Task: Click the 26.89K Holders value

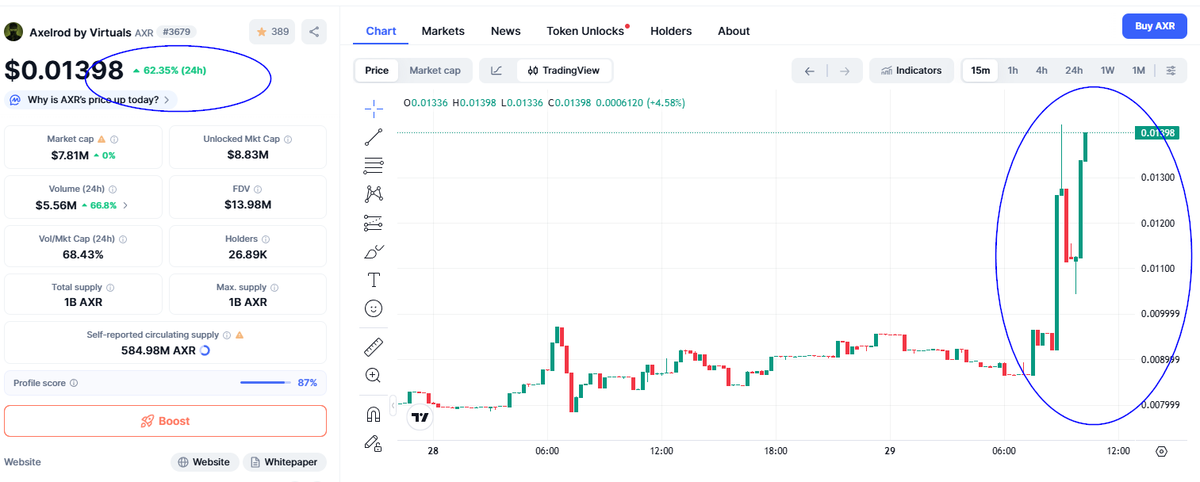Action: [248, 254]
